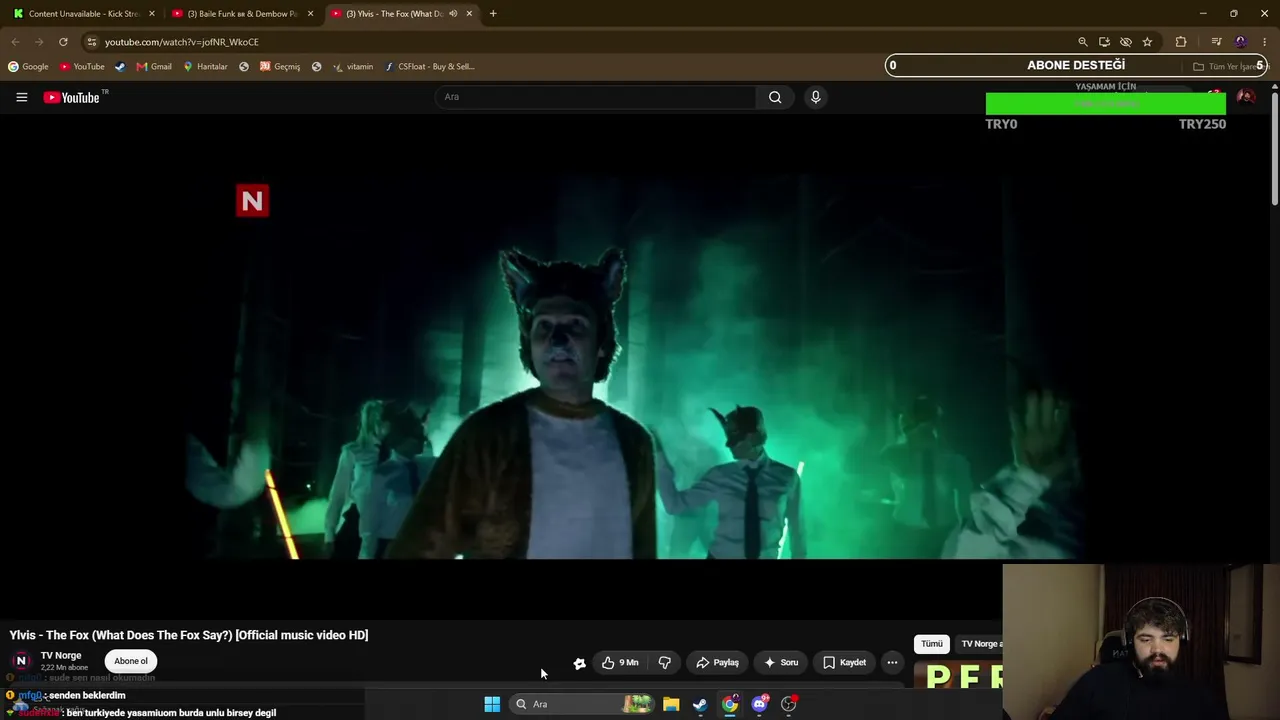This screenshot has height=720, width=1280.
Task: Click the browser address bar URL
Action: coord(182,42)
